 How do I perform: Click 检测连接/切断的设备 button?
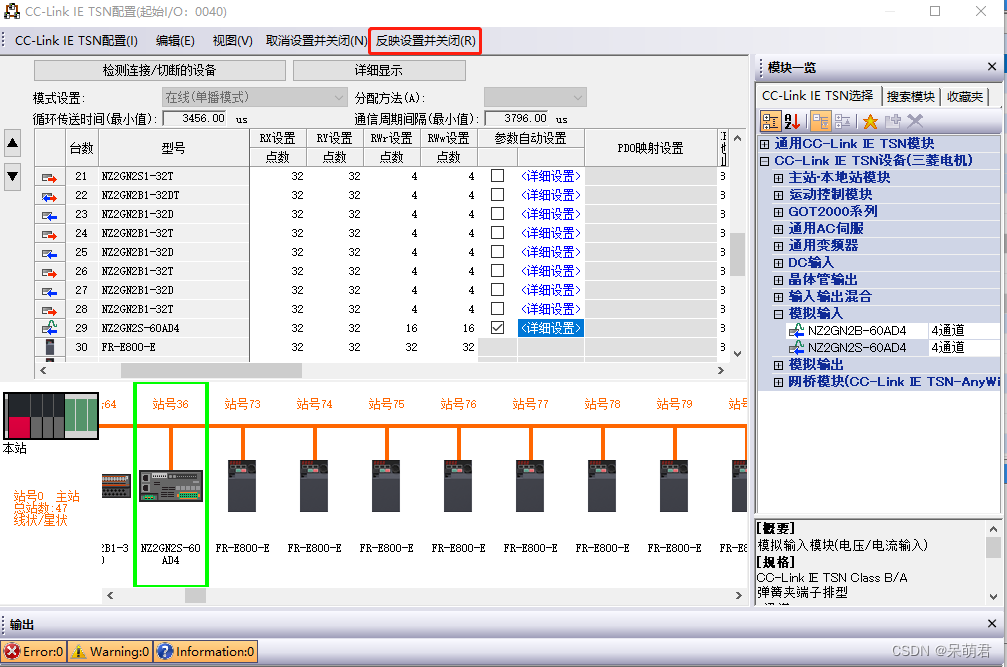coord(160,70)
